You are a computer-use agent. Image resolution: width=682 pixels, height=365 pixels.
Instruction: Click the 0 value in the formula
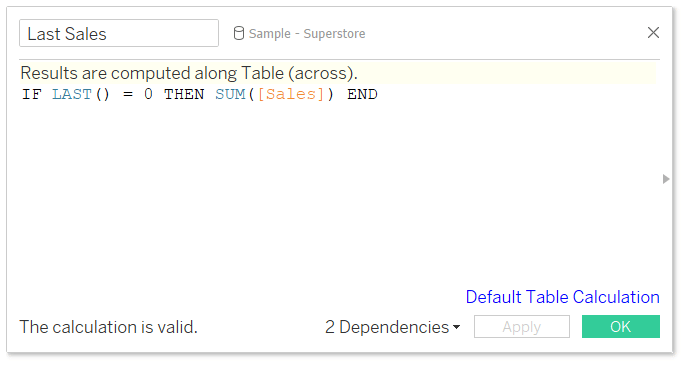pos(148,94)
